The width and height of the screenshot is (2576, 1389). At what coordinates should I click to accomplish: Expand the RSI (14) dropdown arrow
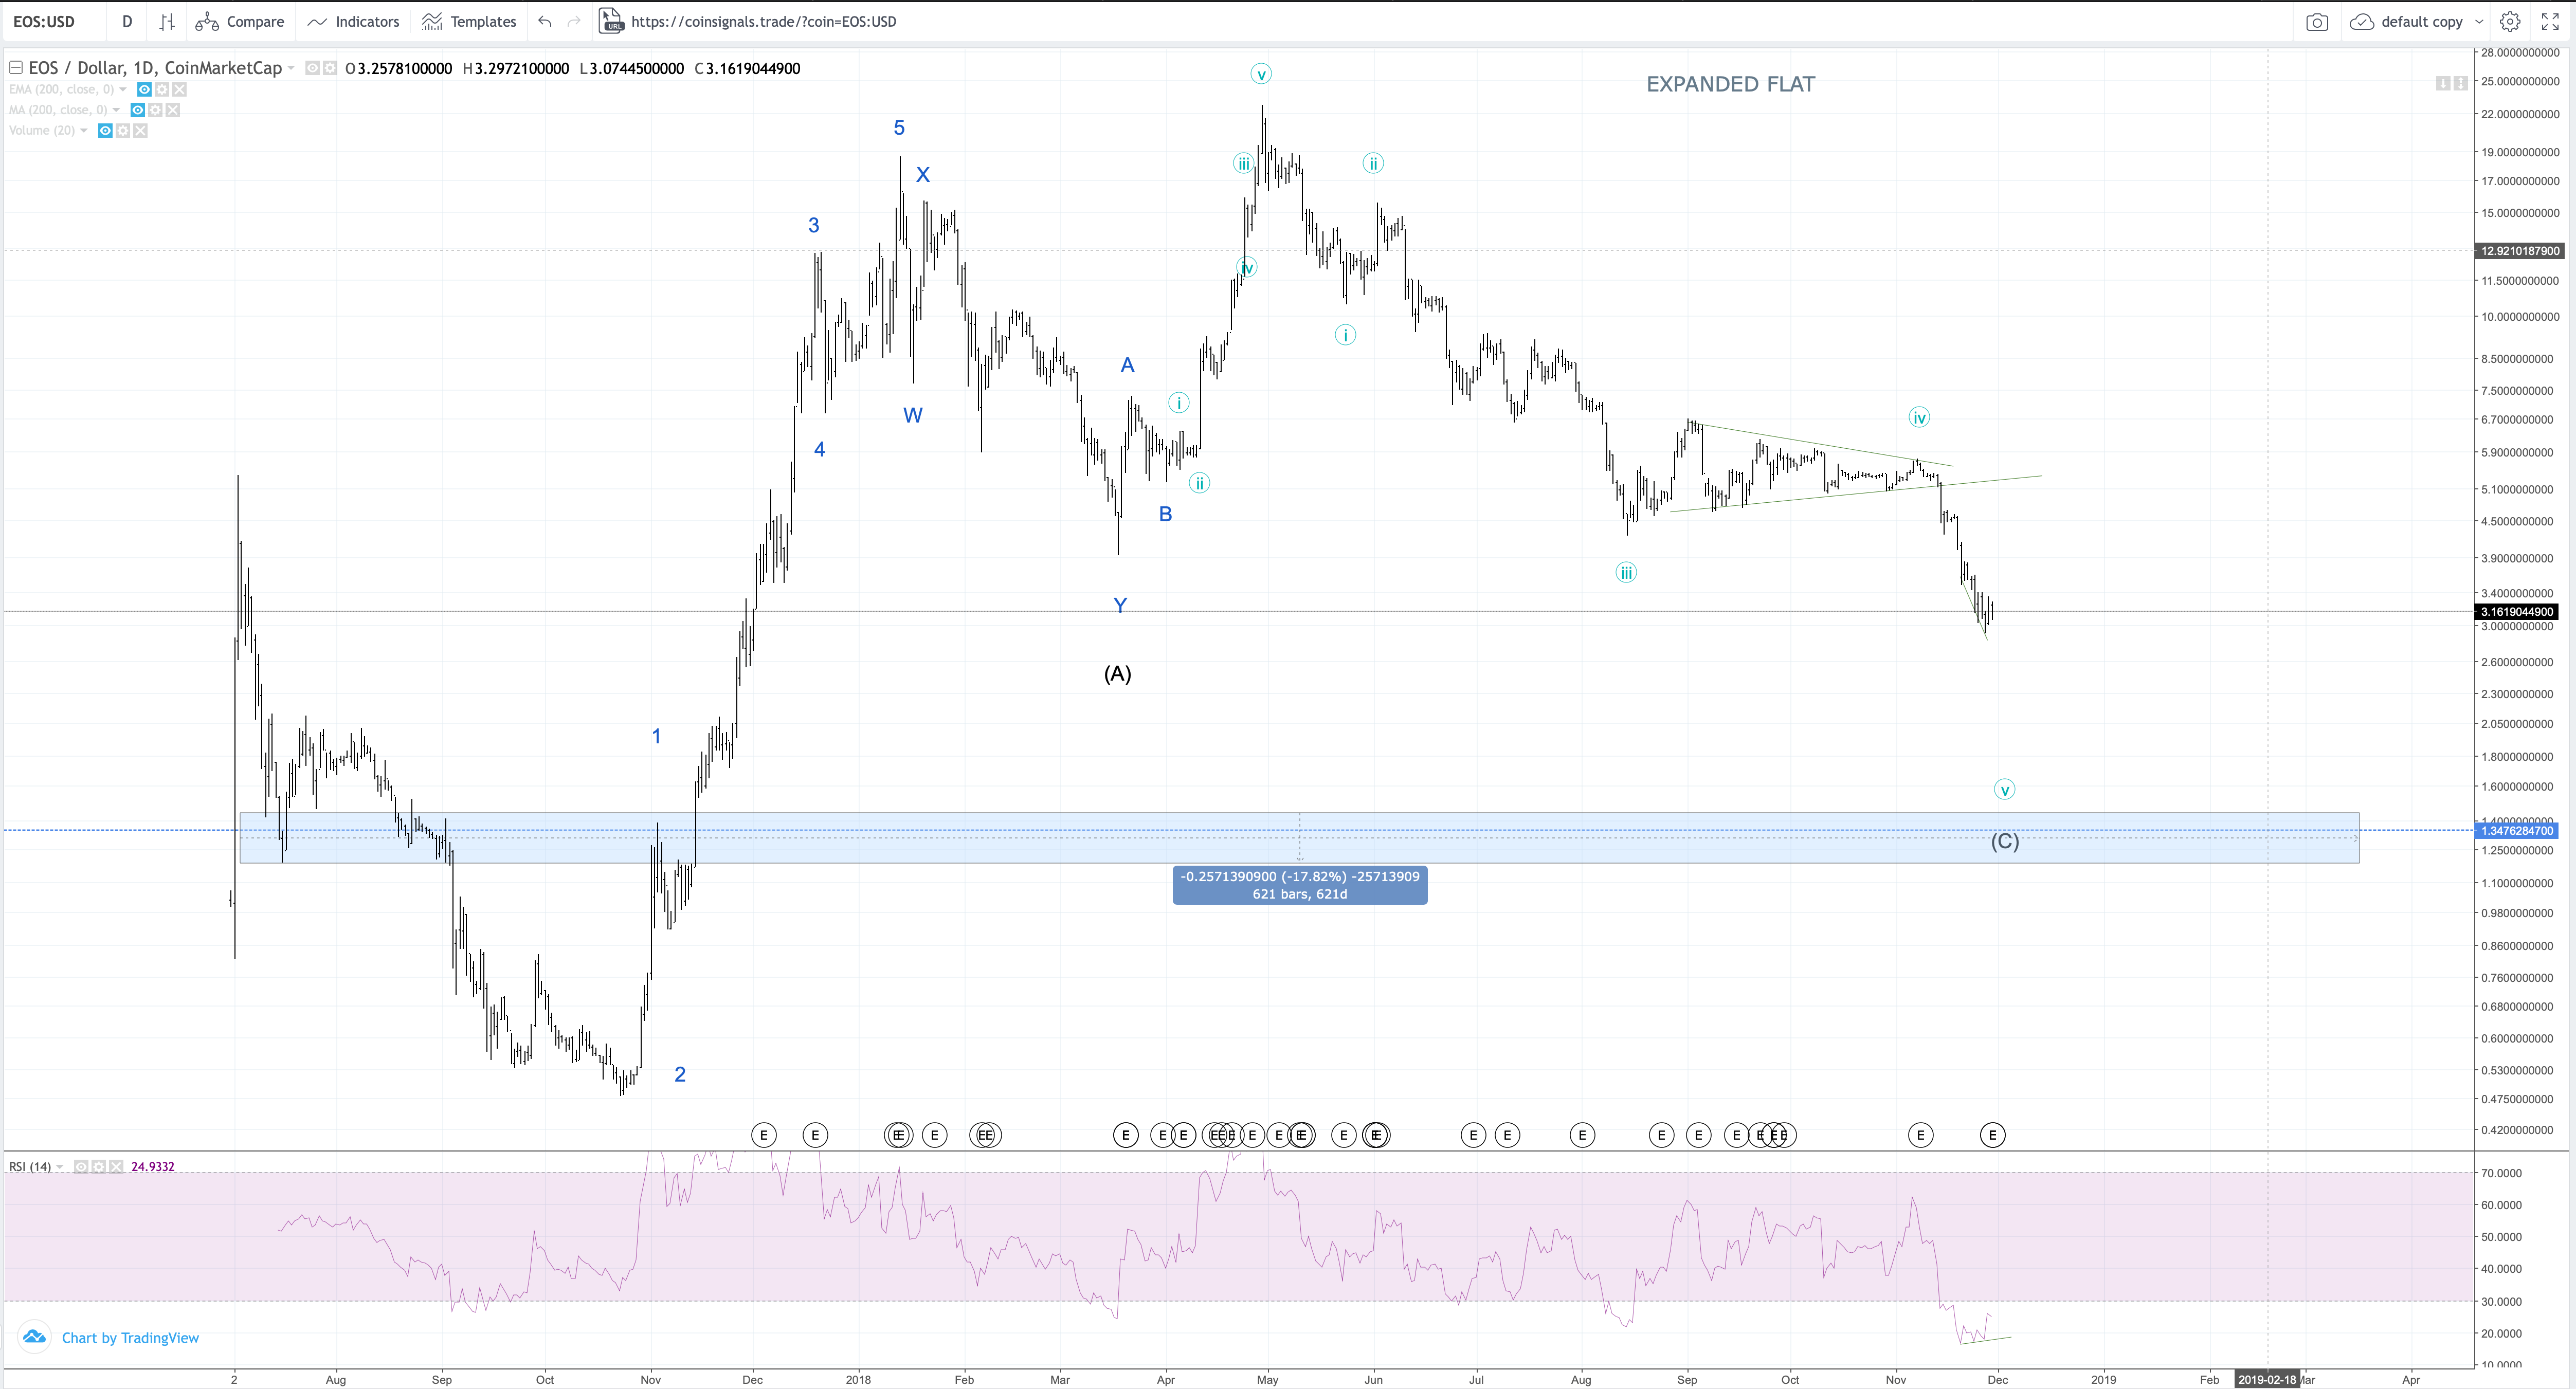pyautogui.click(x=60, y=1166)
